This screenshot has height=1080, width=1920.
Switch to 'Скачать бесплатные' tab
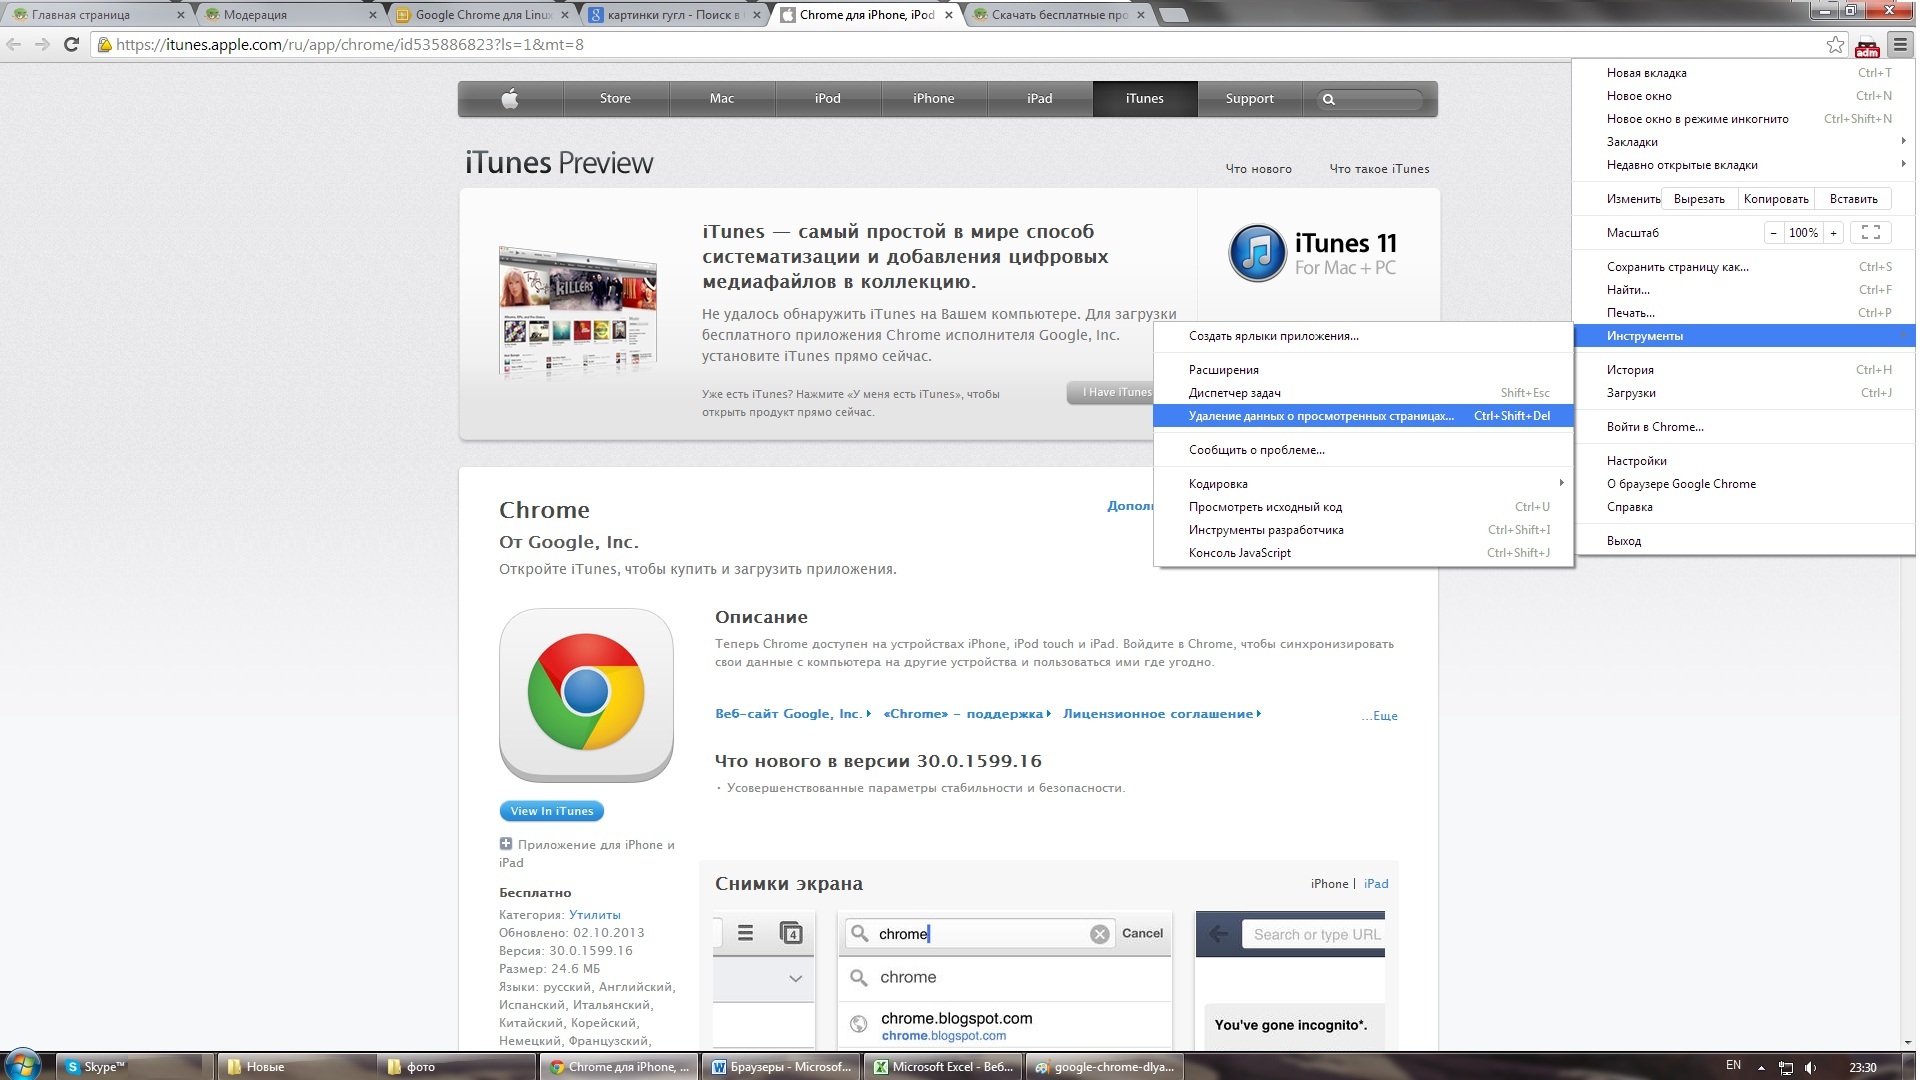pos(1058,15)
